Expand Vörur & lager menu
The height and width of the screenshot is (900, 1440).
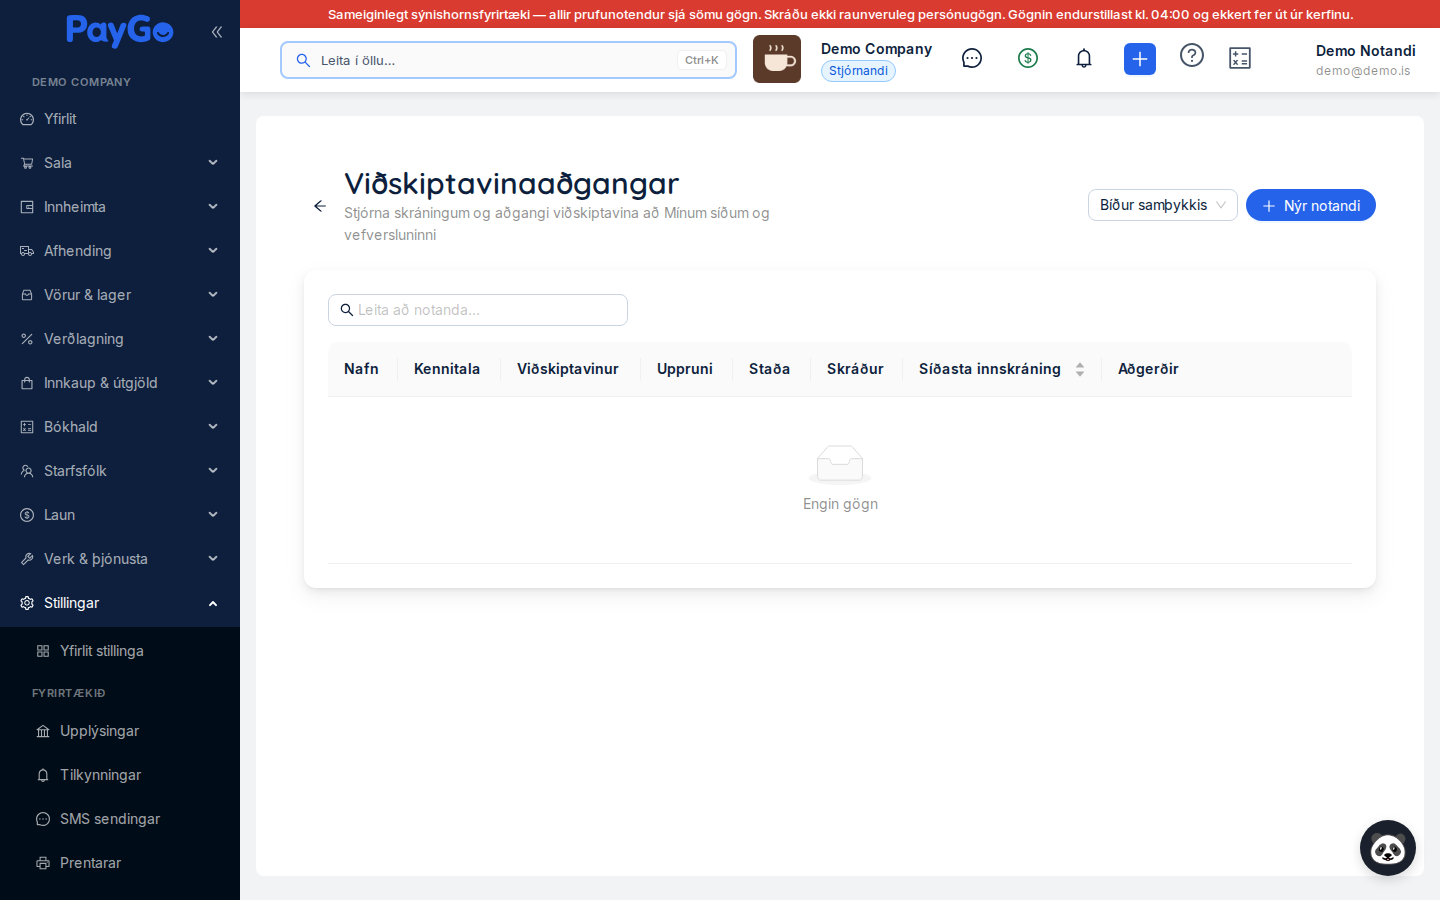point(120,295)
